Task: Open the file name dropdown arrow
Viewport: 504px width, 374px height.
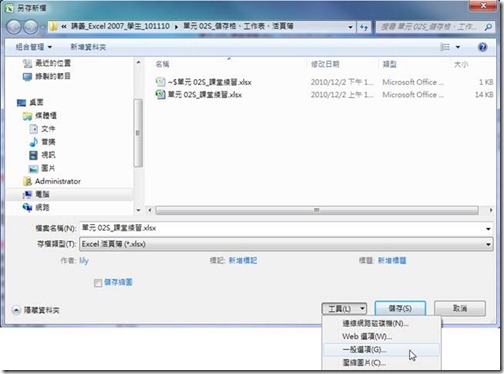Action: pyautogui.click(x=488, y=229)
